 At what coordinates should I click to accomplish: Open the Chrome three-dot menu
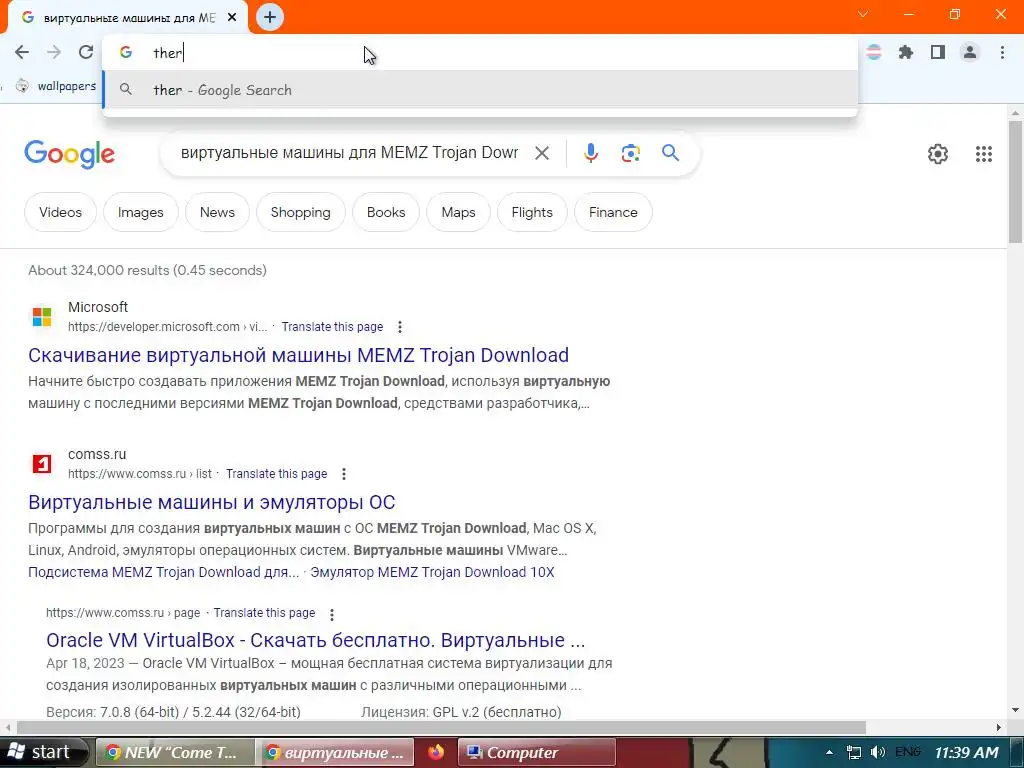pos(1002,52)
